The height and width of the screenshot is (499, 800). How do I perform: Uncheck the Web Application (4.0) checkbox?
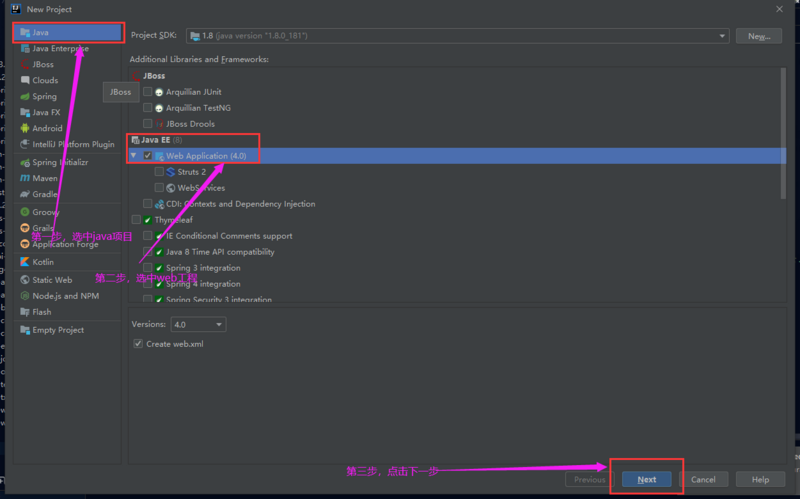tap(147, 156)
